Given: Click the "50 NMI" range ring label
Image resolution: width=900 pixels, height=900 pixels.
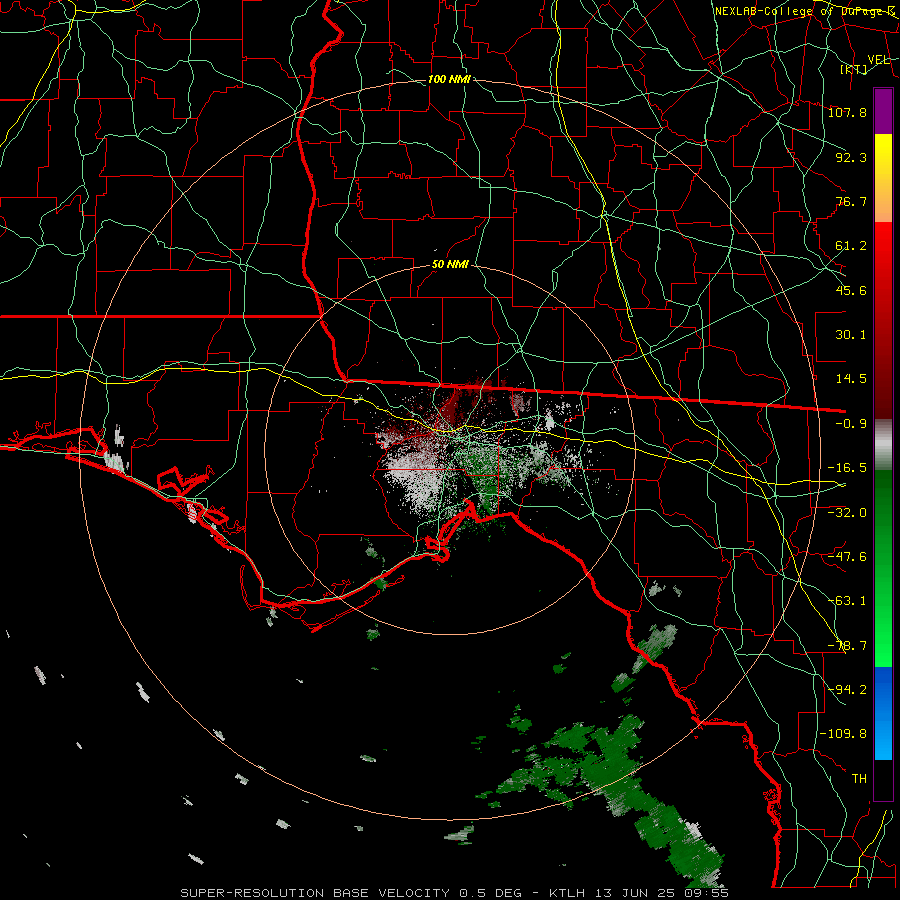Looking at the screenshot, I should point(450,265).
